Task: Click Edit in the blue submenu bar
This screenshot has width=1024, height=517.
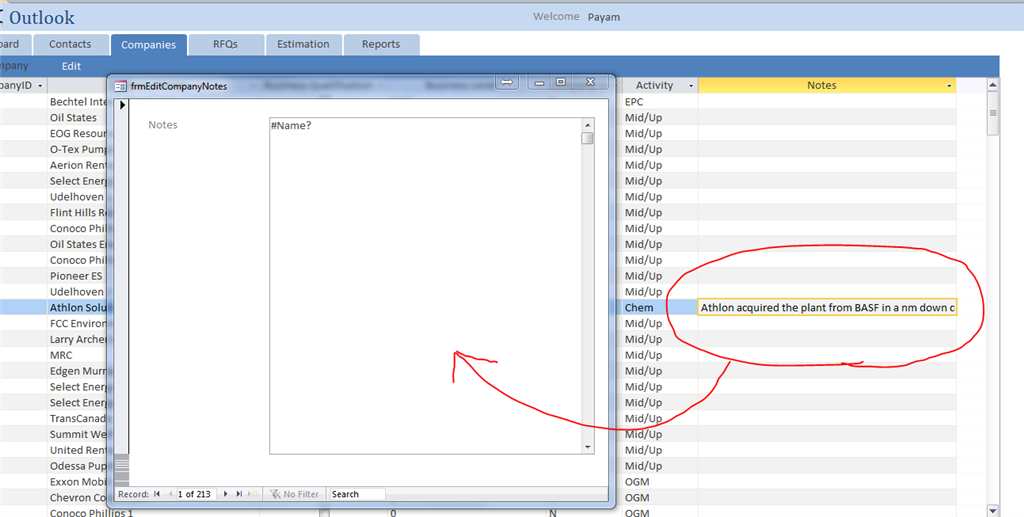Action: [71, 66]
